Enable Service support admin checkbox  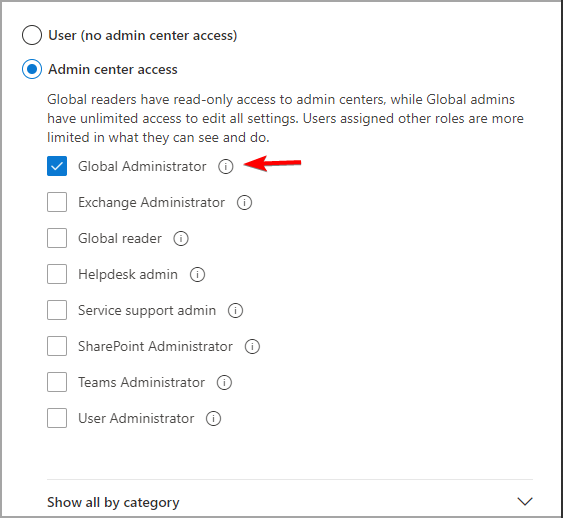click(57, 310)
